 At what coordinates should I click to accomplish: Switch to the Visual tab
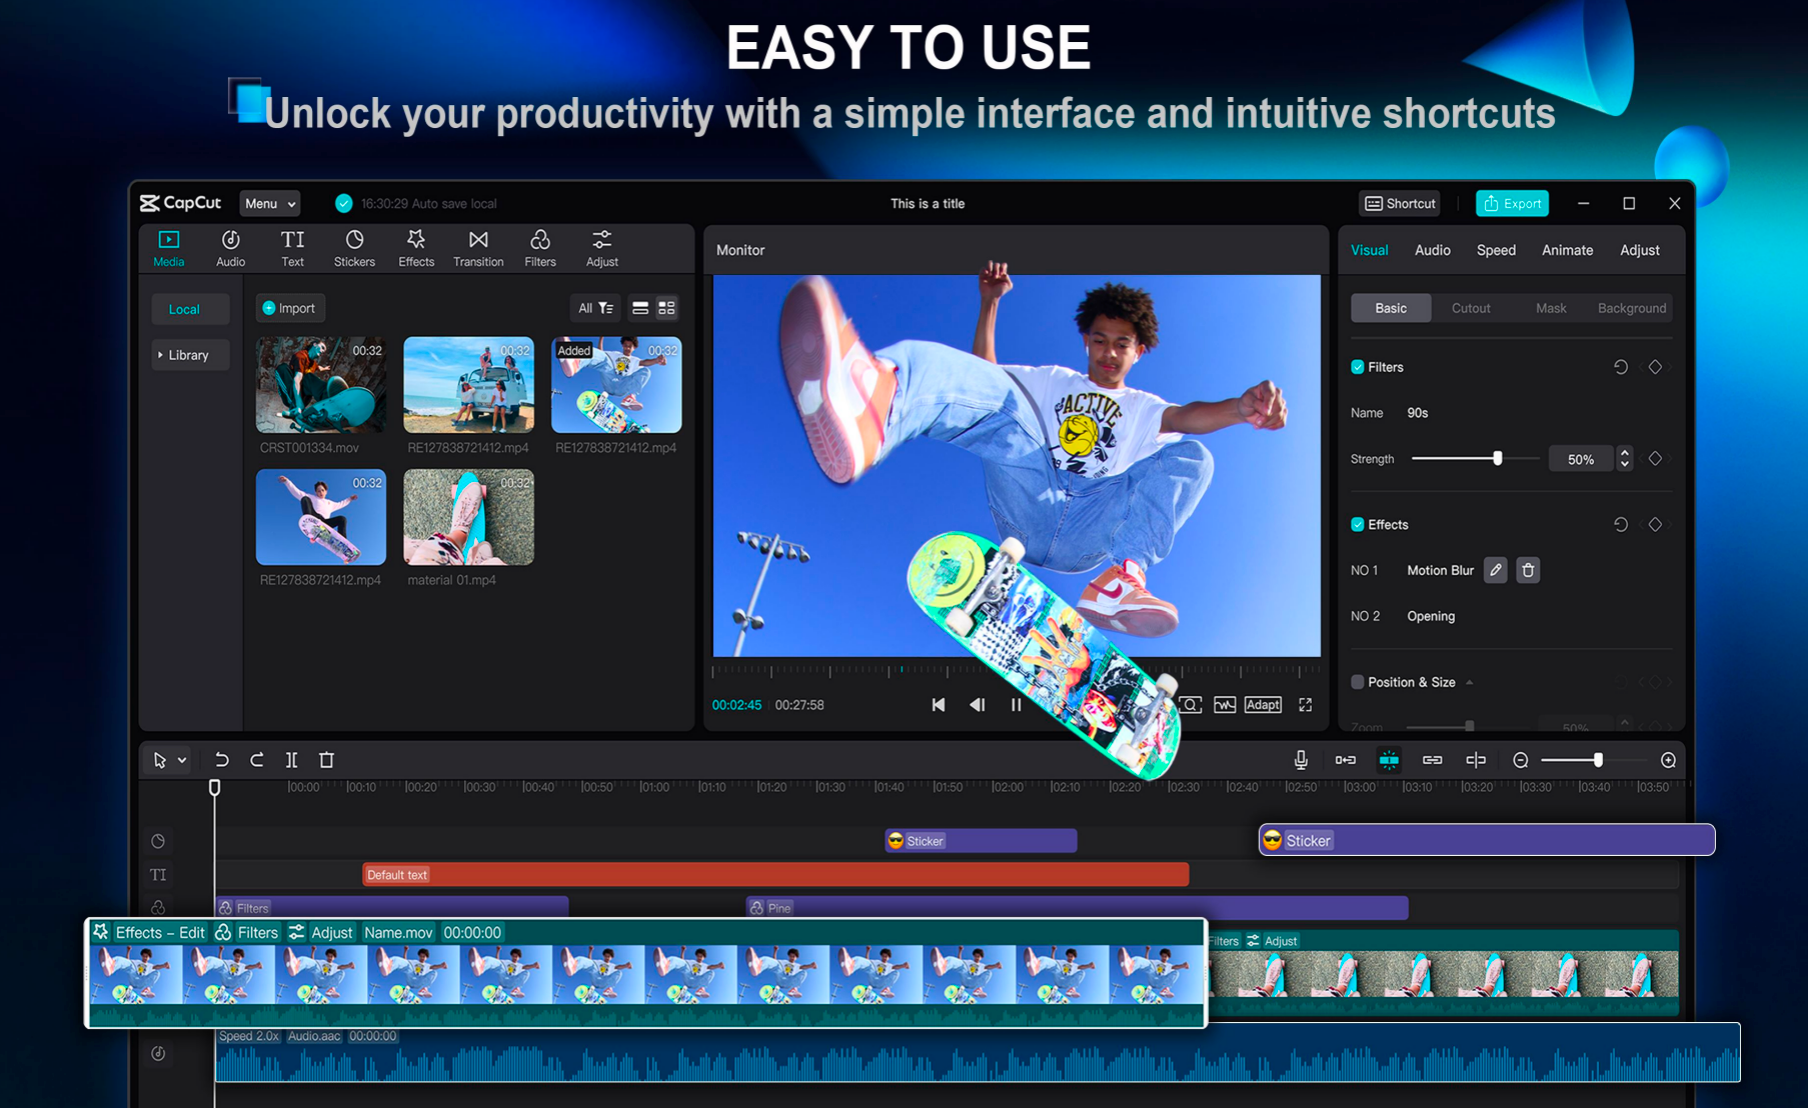coord(1369,250)
